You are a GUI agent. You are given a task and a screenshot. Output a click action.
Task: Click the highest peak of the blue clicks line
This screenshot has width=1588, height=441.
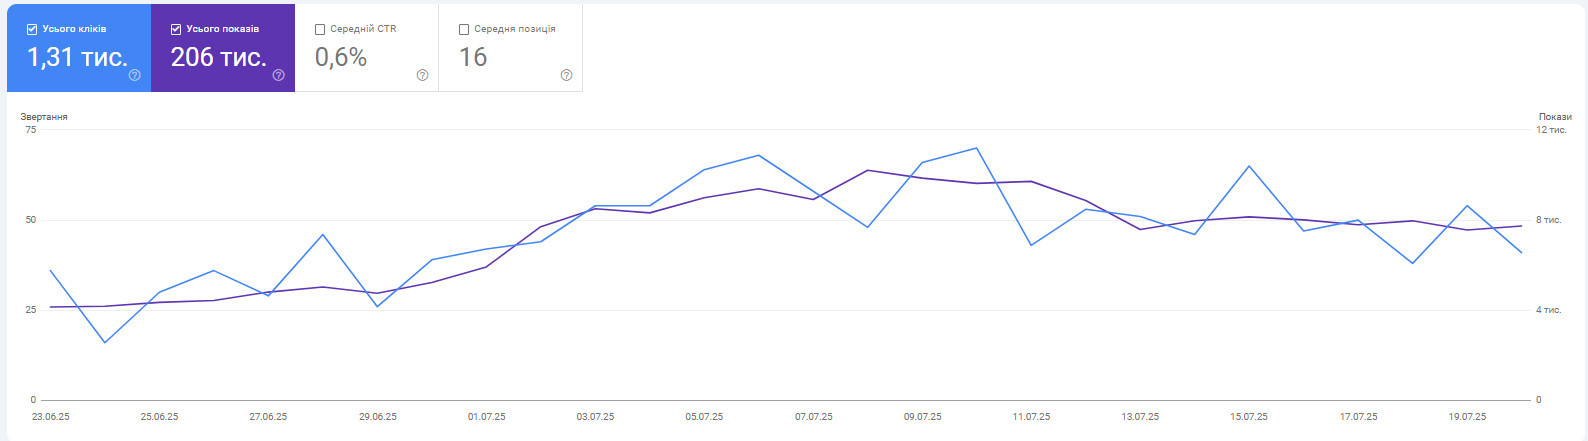point(976,148)
